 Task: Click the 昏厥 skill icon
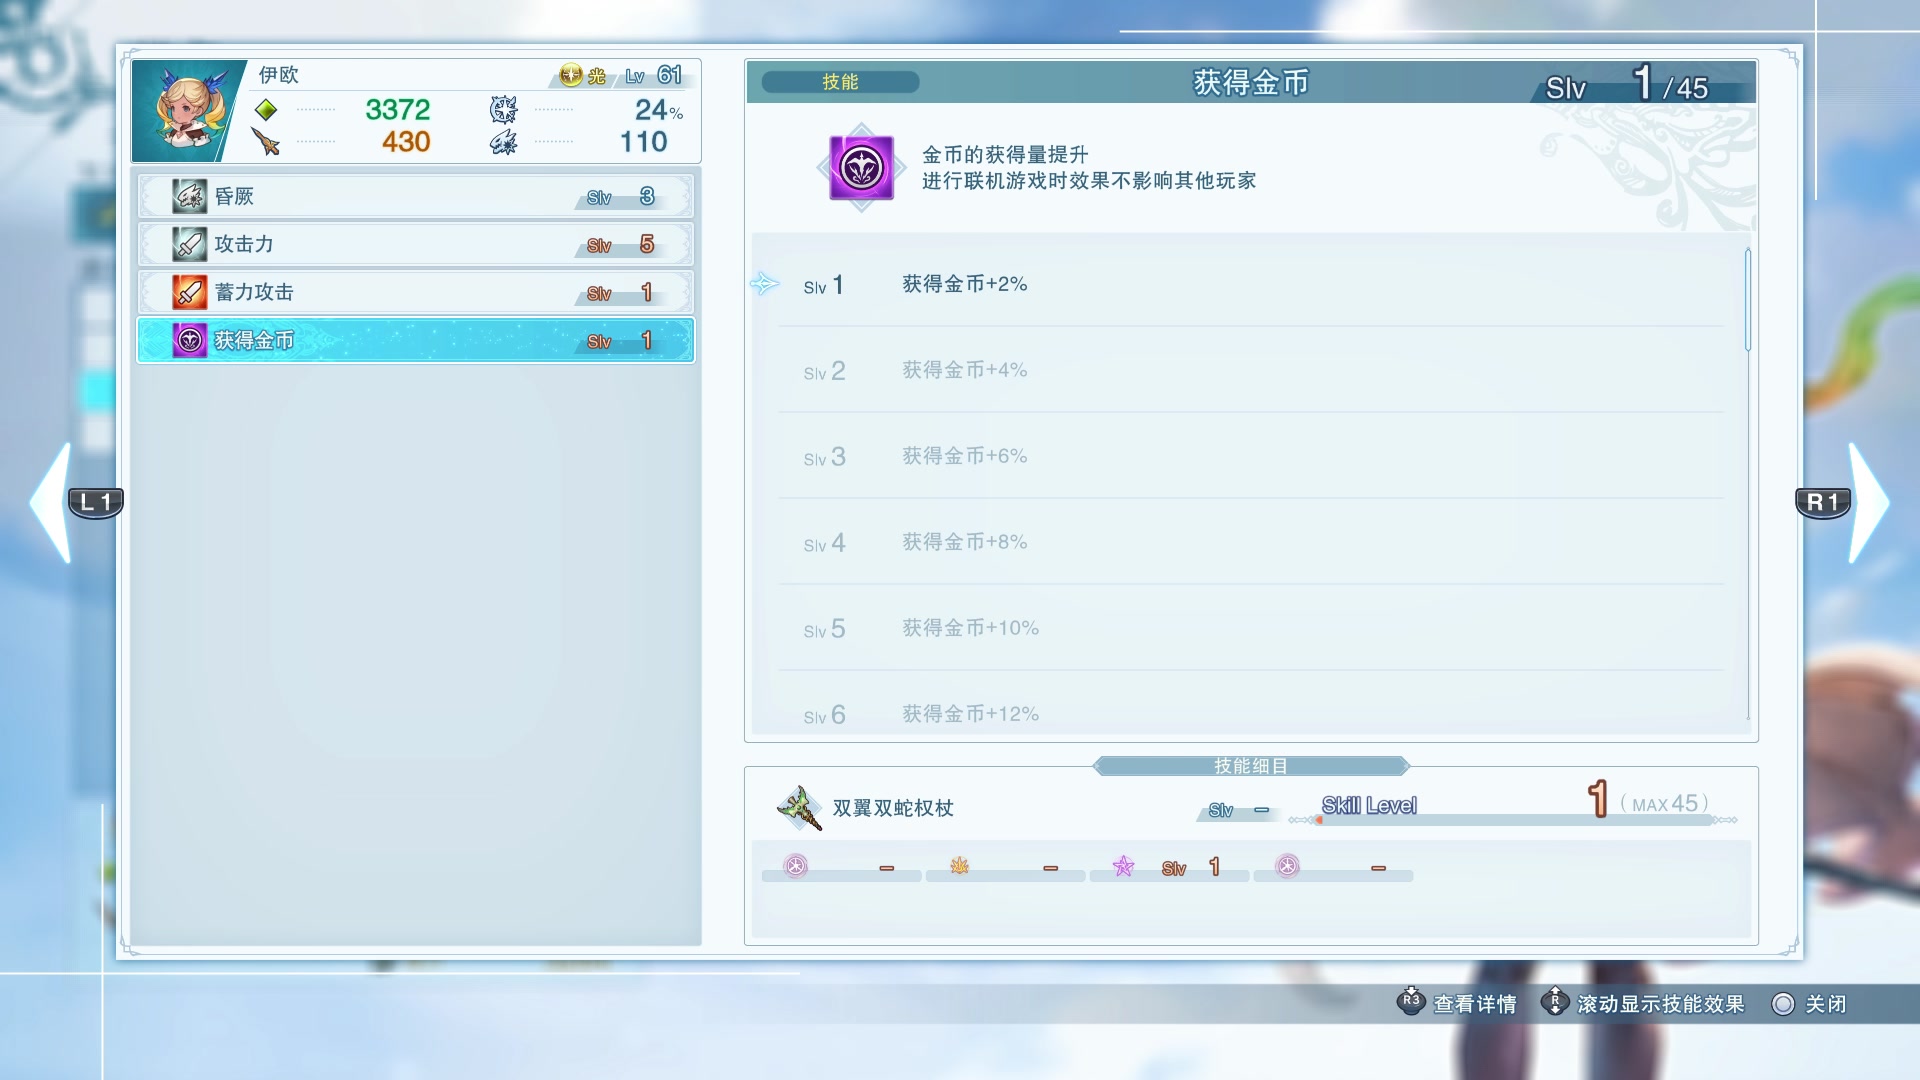(189, 196)
